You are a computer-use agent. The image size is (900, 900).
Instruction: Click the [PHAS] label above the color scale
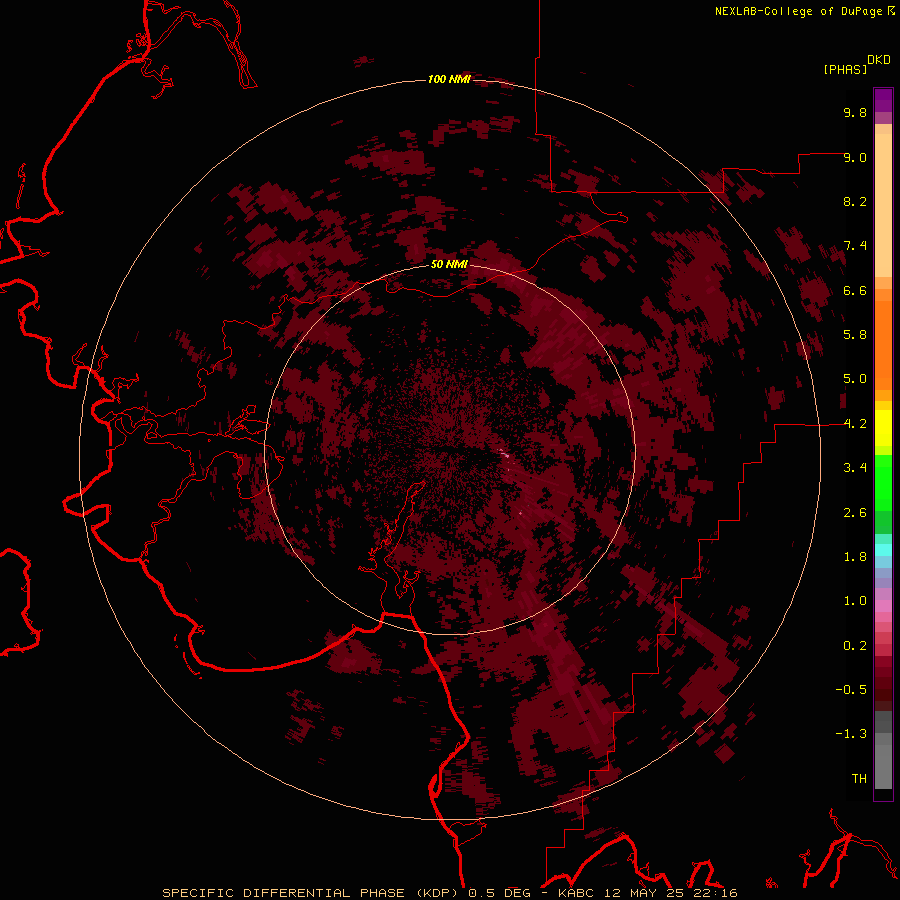coord(845,69)
